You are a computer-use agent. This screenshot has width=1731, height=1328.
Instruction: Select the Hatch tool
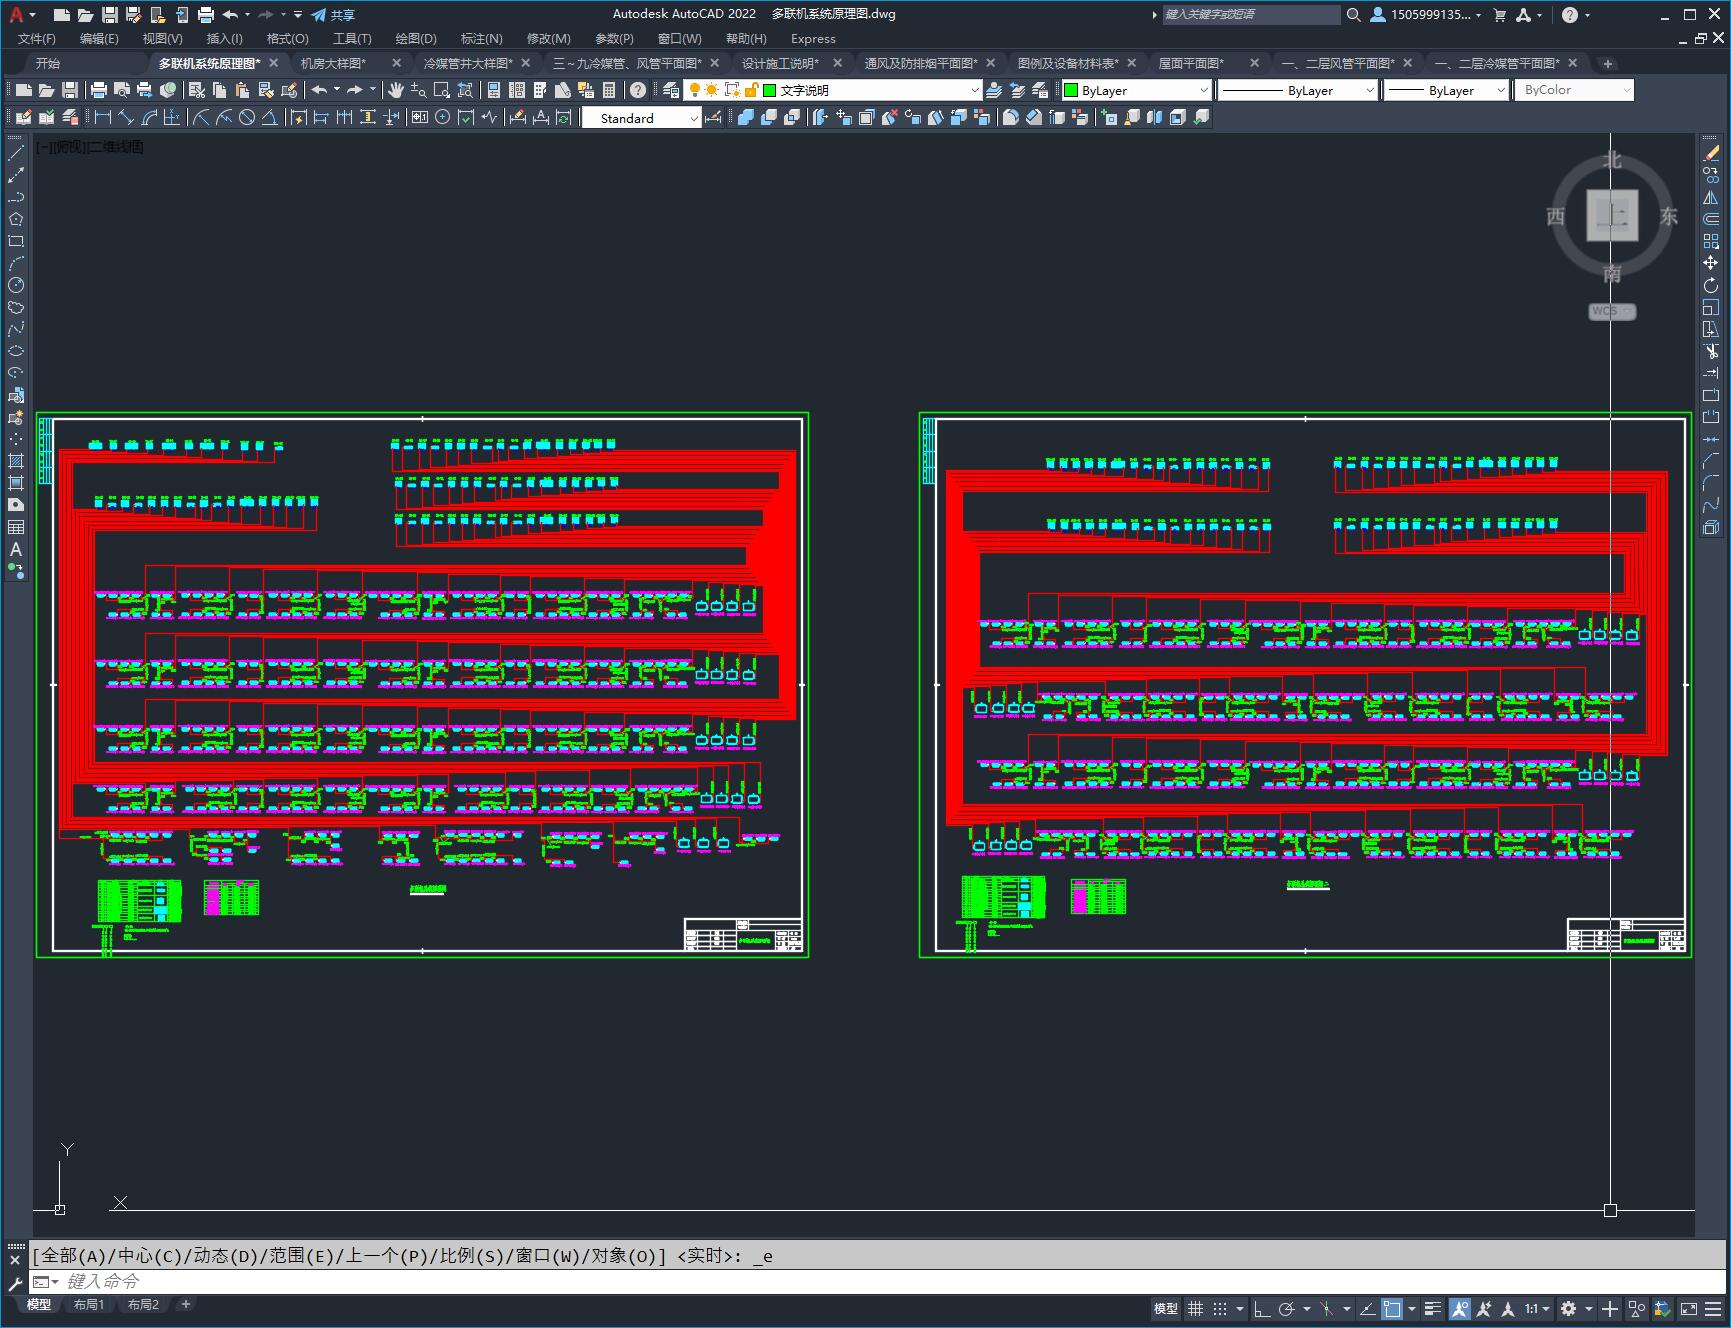pyautogui.click(x=16, y=461)
